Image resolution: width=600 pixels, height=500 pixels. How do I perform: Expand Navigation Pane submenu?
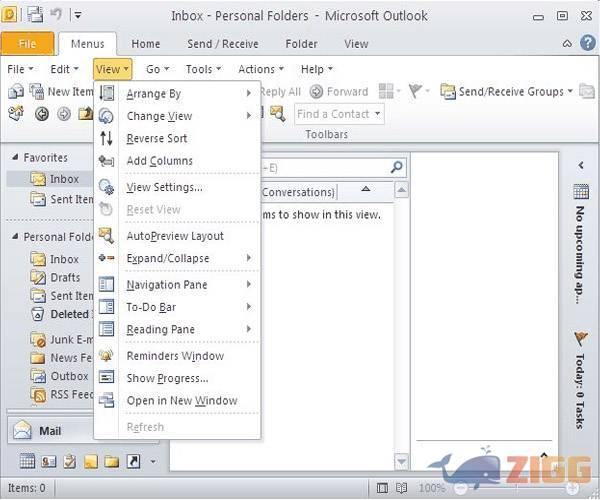pos(177,285)
